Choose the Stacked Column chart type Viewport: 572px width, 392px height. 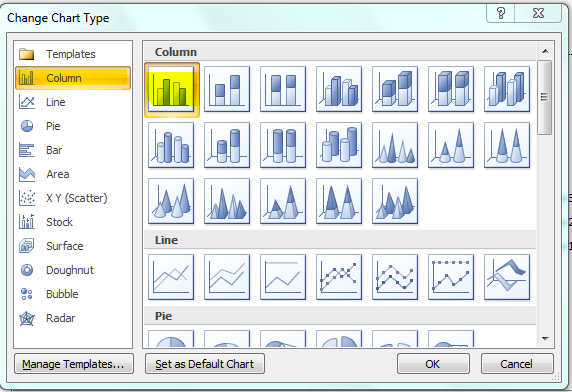[x=227, y=89]
